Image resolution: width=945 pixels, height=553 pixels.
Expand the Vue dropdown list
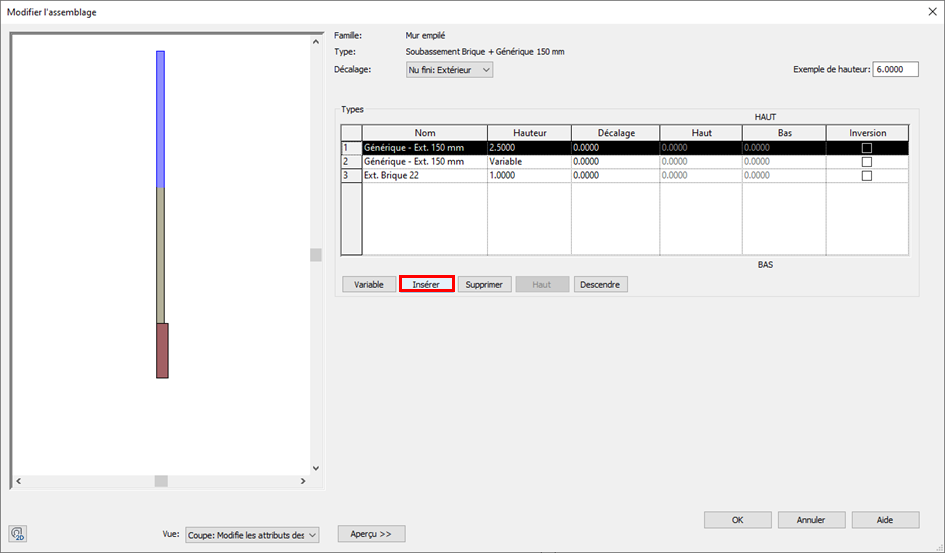pyautogui.click(x=252, y=535)
